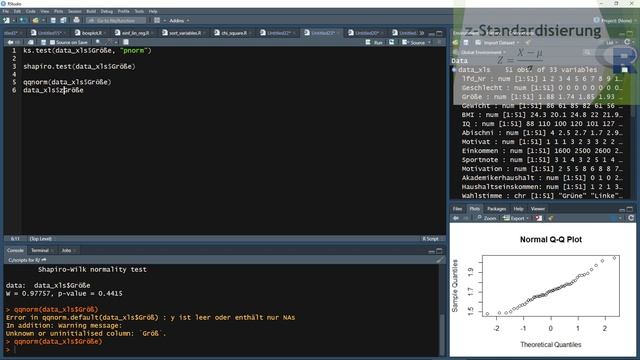Viewport: 640px width, 360px height.
Task: Open the Tools menu
Action: click(x=139, y=11)
